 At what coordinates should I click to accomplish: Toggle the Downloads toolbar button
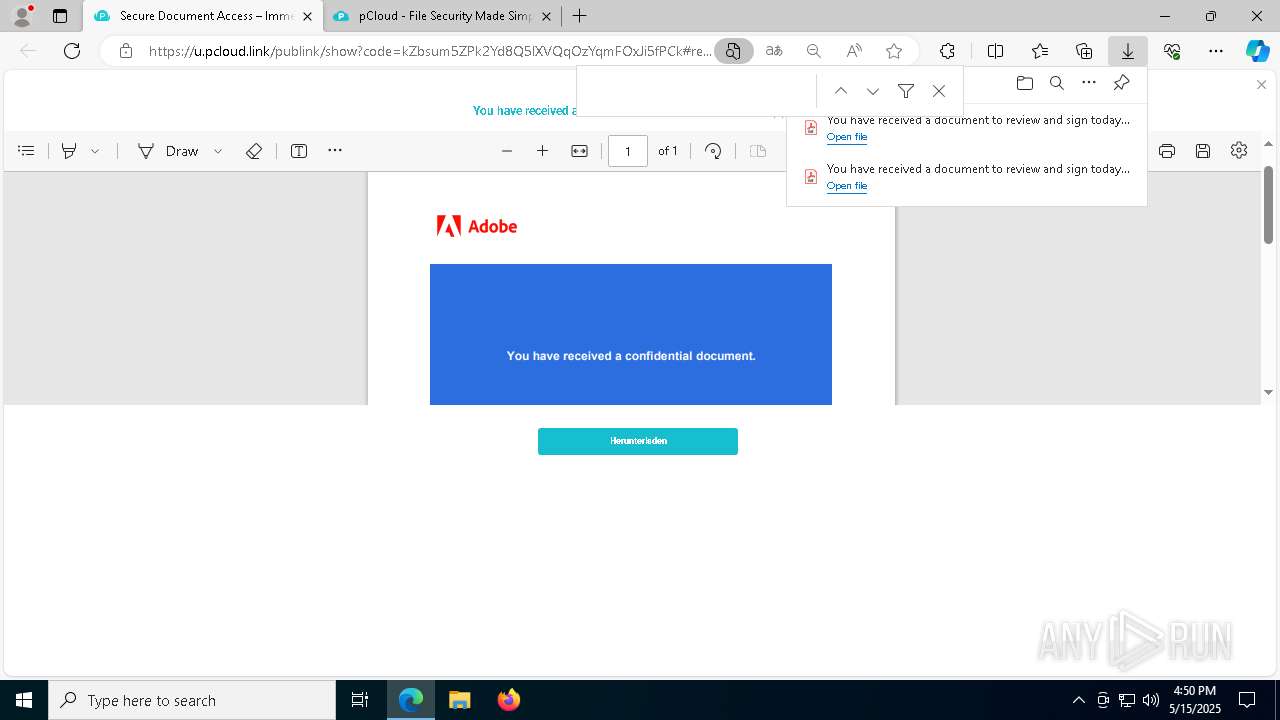(x=1128, y=51)
